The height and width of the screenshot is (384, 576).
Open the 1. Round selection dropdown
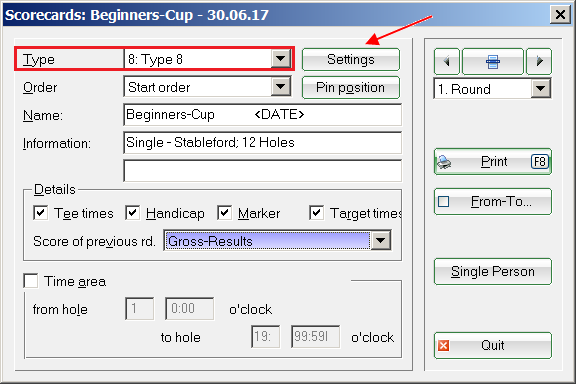pos(541,89)
